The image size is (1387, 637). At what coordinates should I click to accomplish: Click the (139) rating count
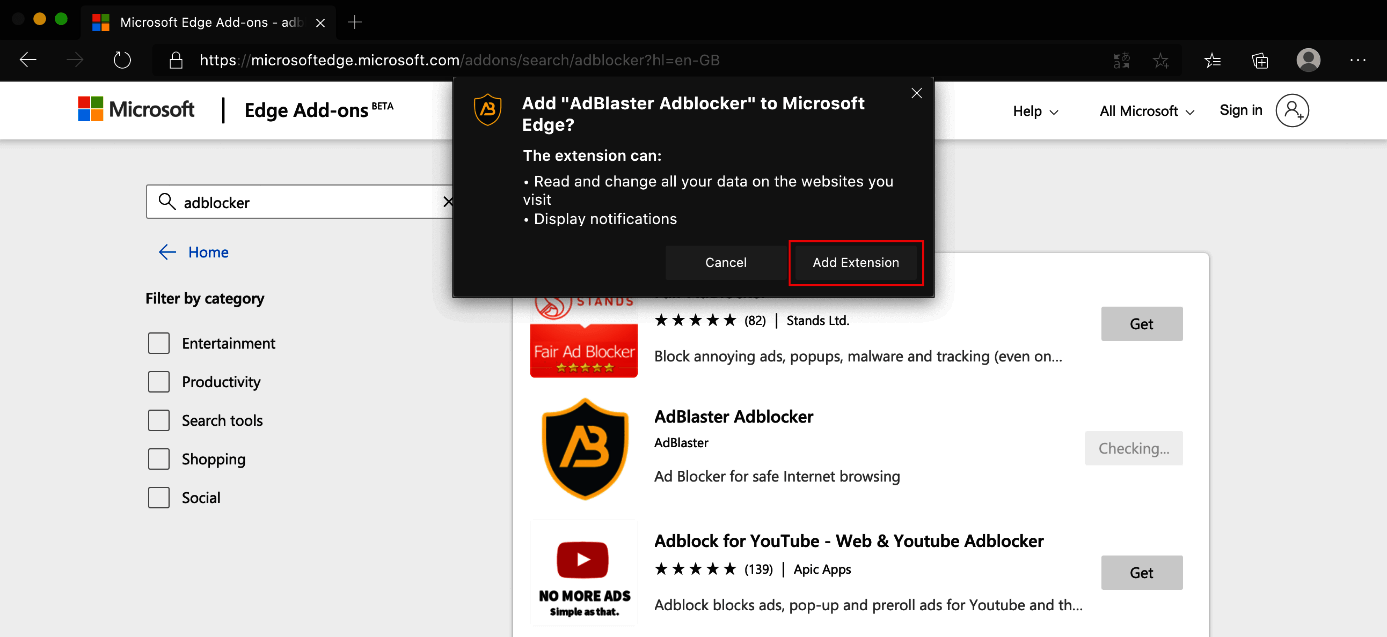pos(759,569)
